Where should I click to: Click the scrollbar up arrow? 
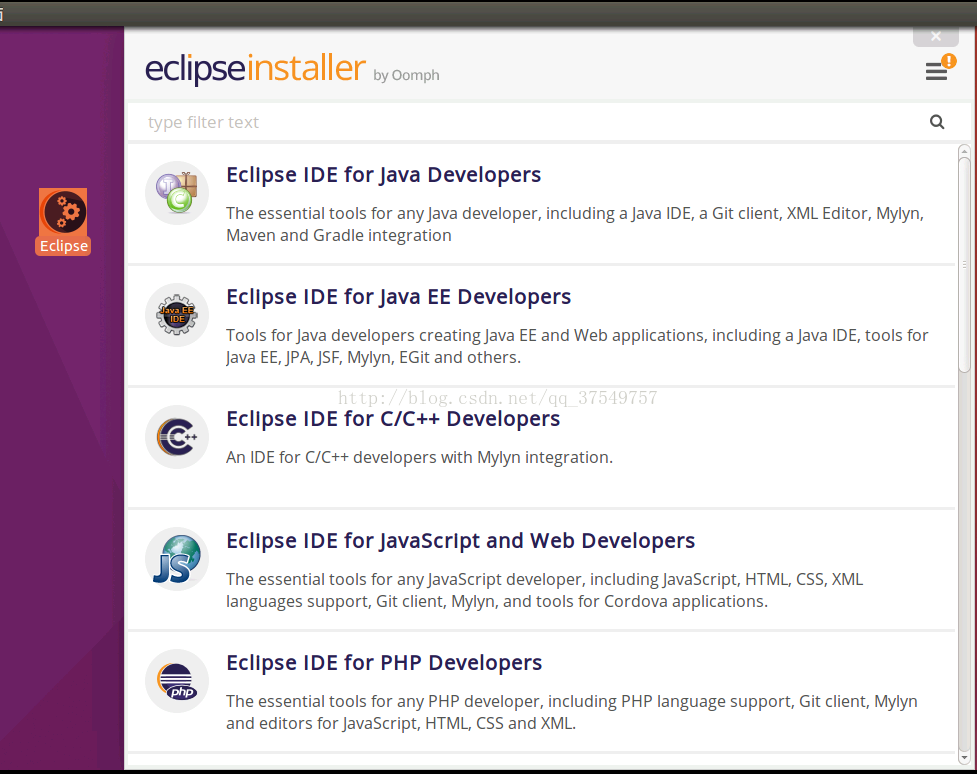coord(964,151)
